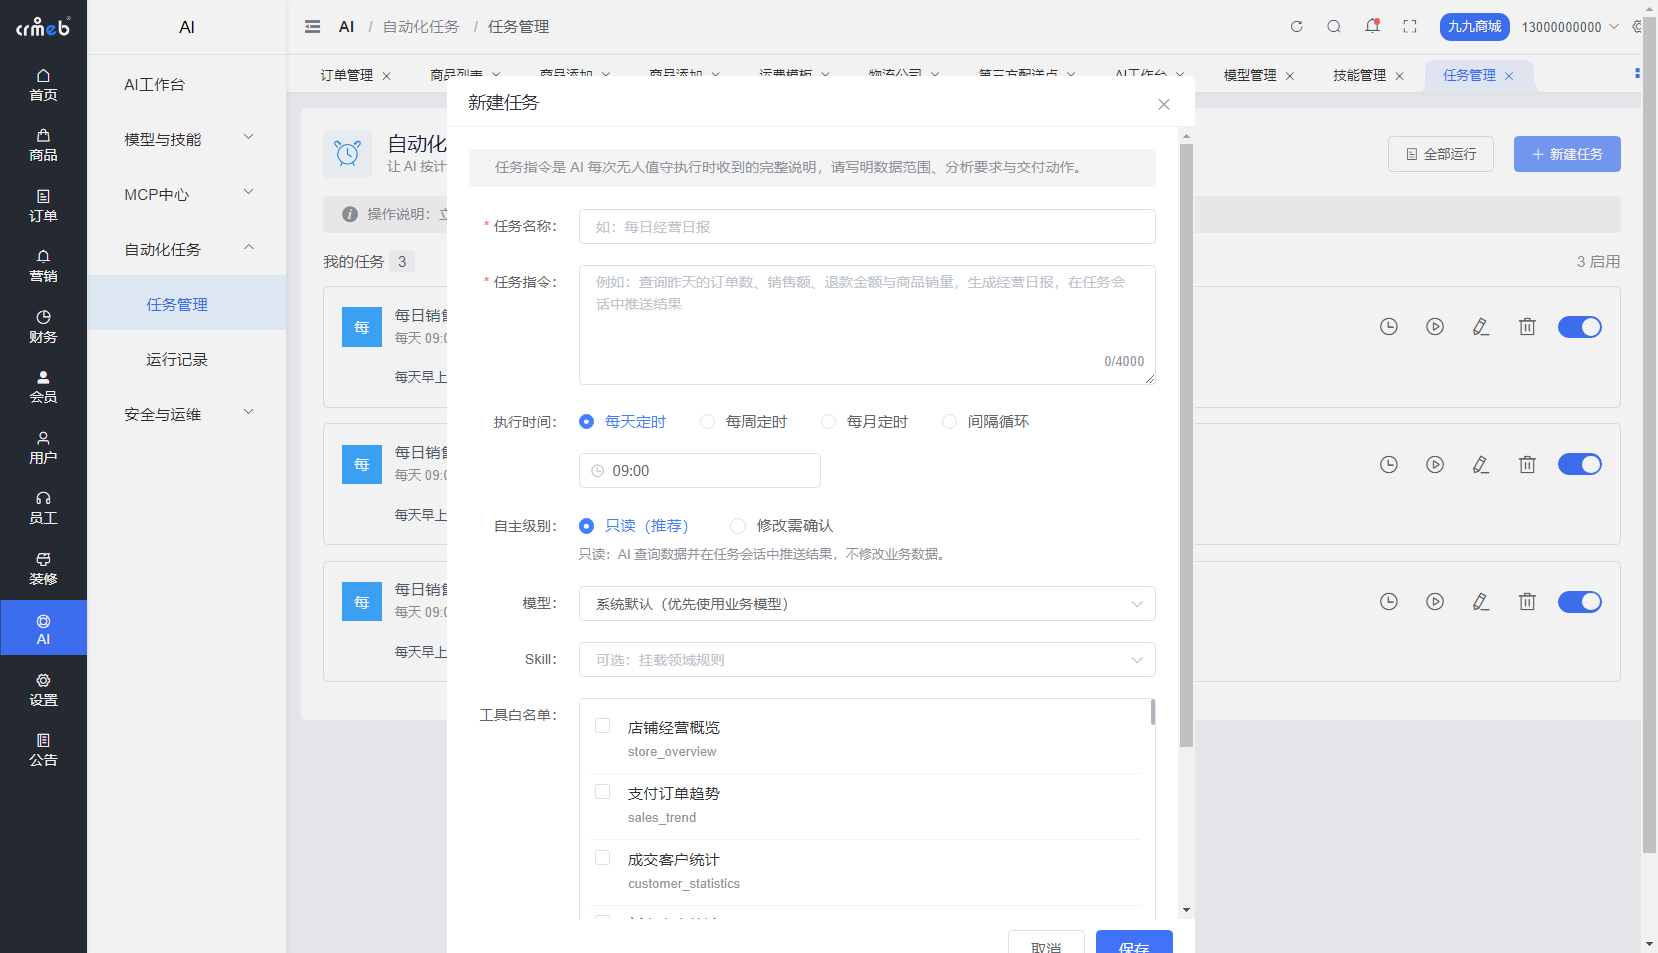This screenshot has width=1658, height=953.
Task: Select the 修改需确认 autonomy radio option
Action: (782, 526)
